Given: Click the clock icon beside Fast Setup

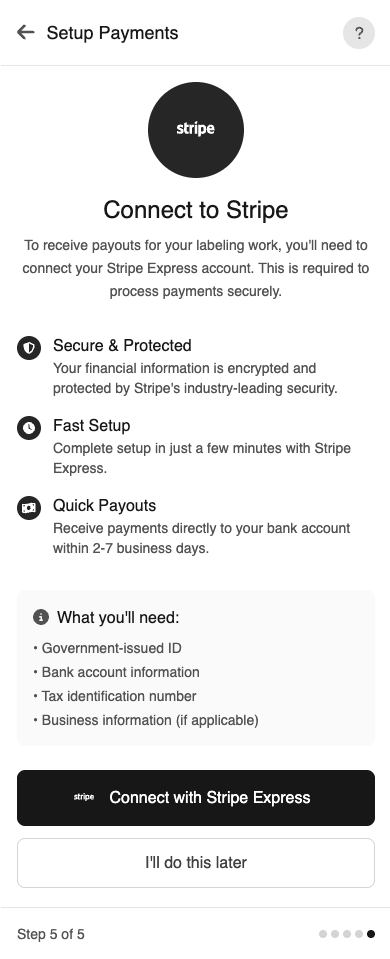Looking at the screenshot, I should pyautogui.click(x=29, y=428).
